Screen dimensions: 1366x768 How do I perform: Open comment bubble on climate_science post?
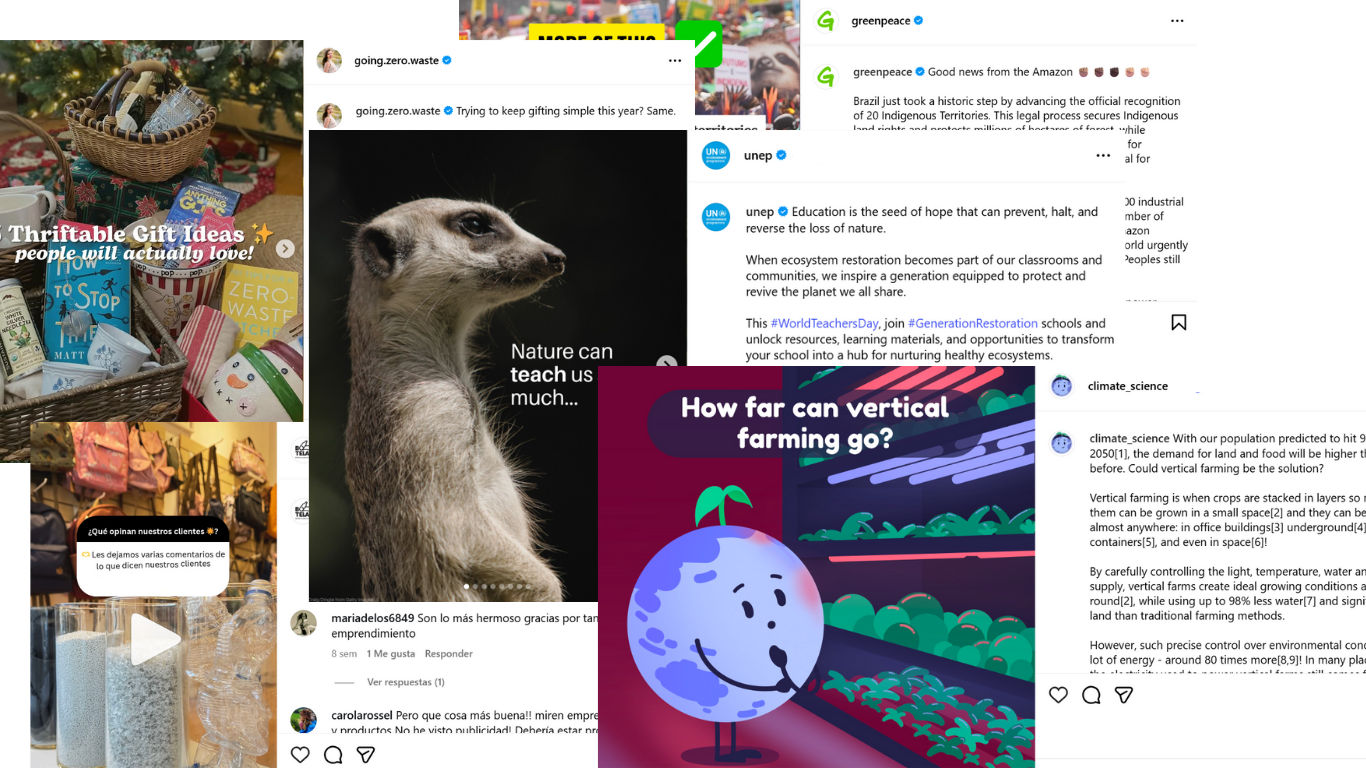pos(1091,694)
